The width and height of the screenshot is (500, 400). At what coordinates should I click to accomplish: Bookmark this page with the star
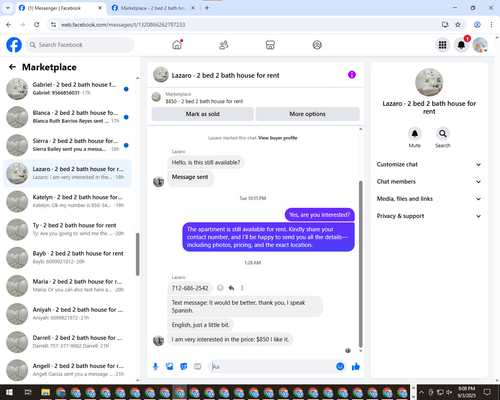coord(458,25)
